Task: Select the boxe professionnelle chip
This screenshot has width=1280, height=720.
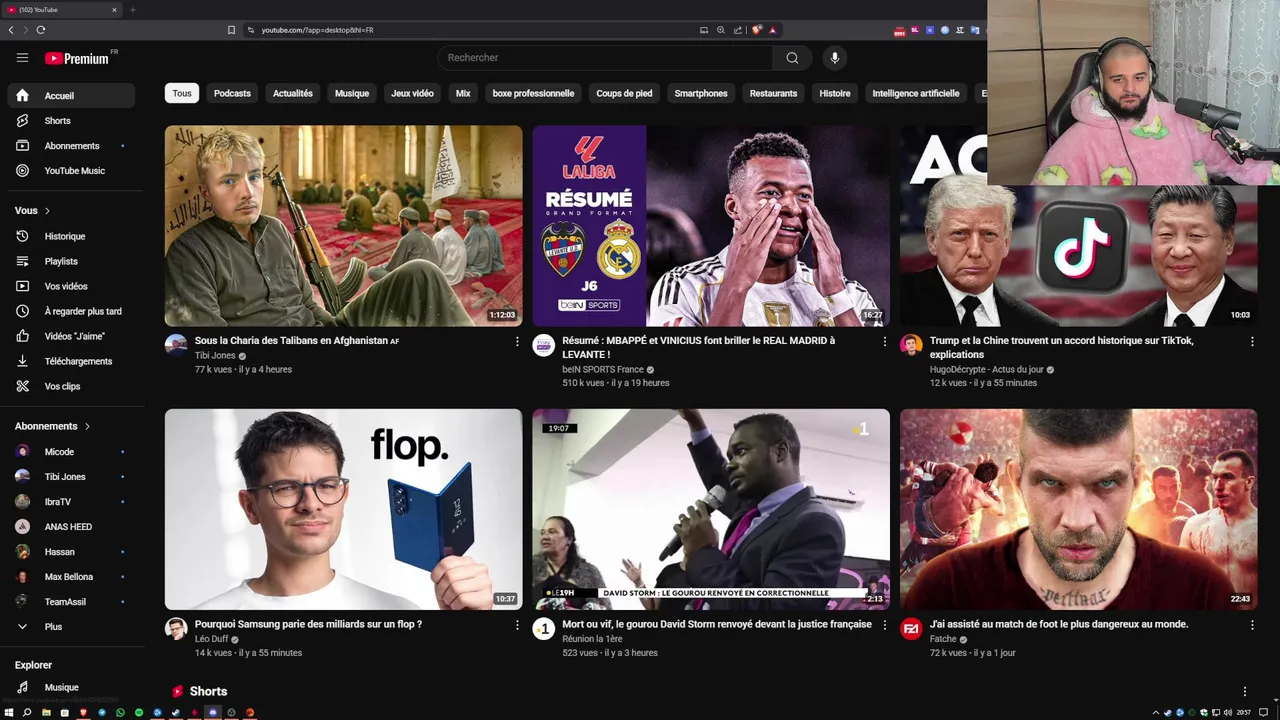Action: [533, 93]
